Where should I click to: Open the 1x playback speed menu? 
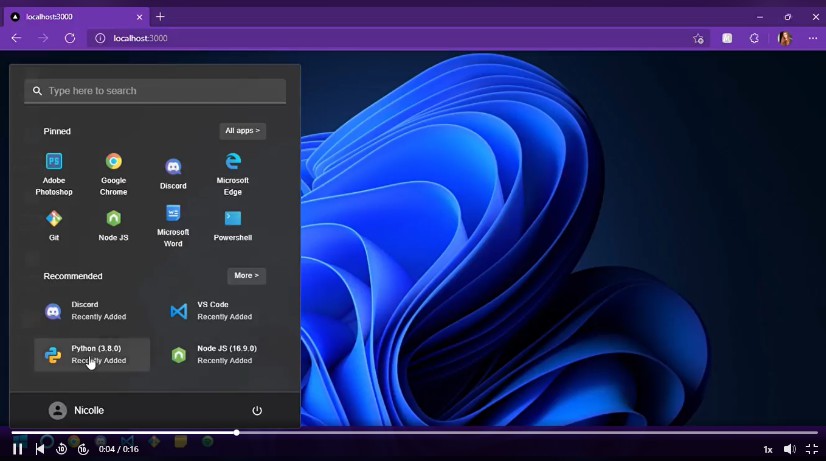tap(768, 450)
